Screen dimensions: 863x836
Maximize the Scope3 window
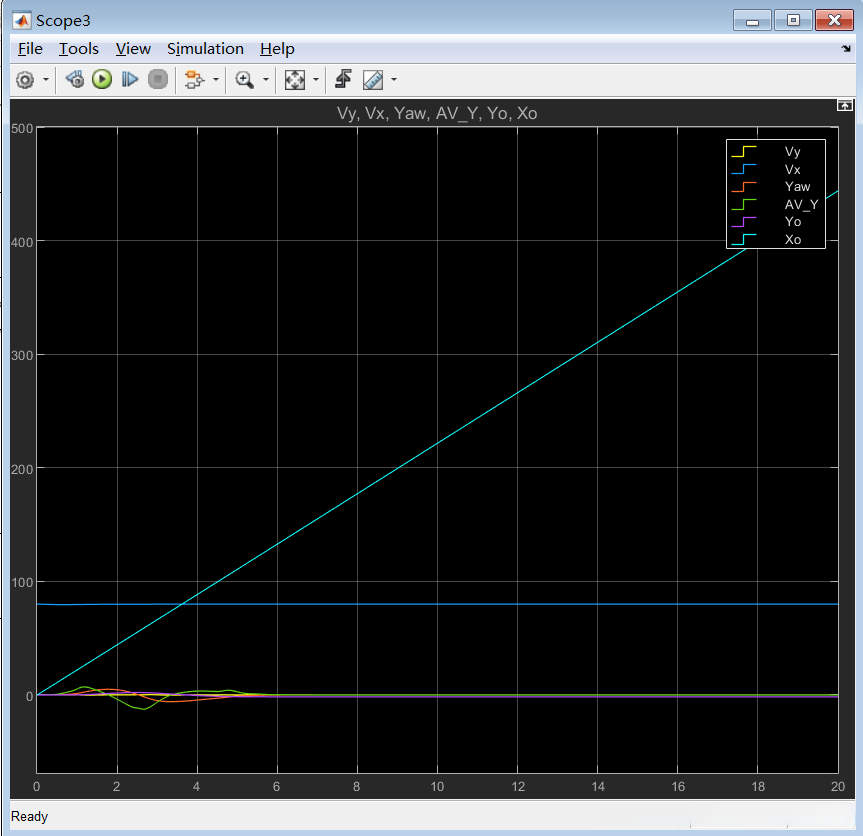(x=793, y=21)
